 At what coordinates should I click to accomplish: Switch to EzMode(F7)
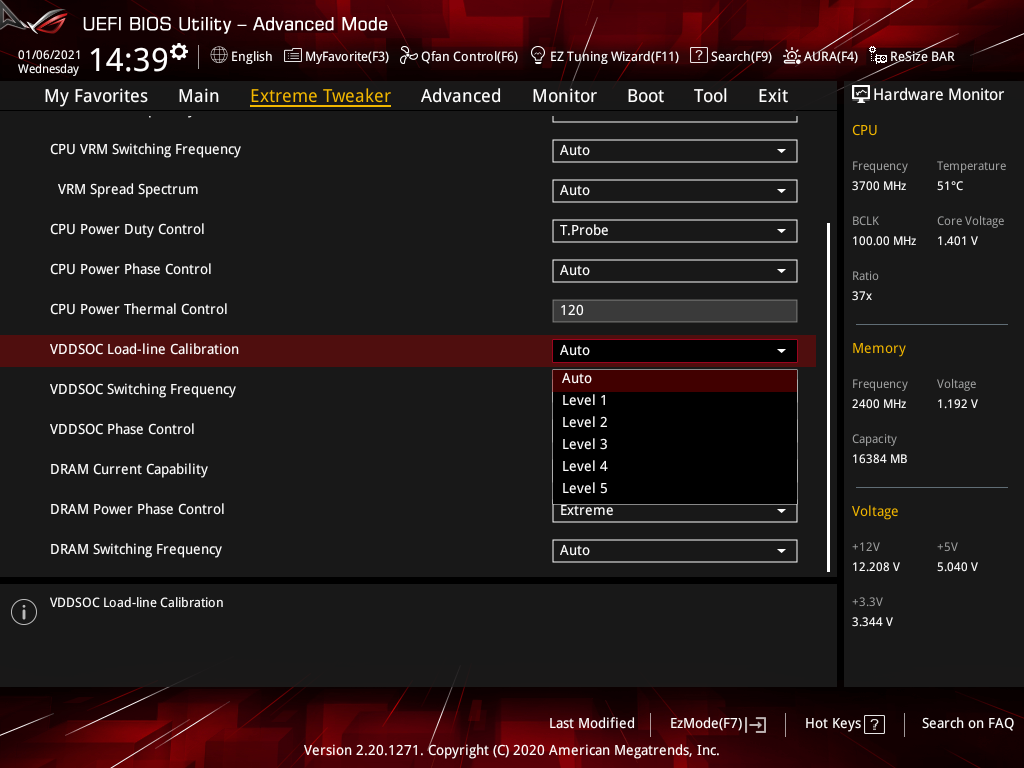pyautogui.click(x=718, y=724)
